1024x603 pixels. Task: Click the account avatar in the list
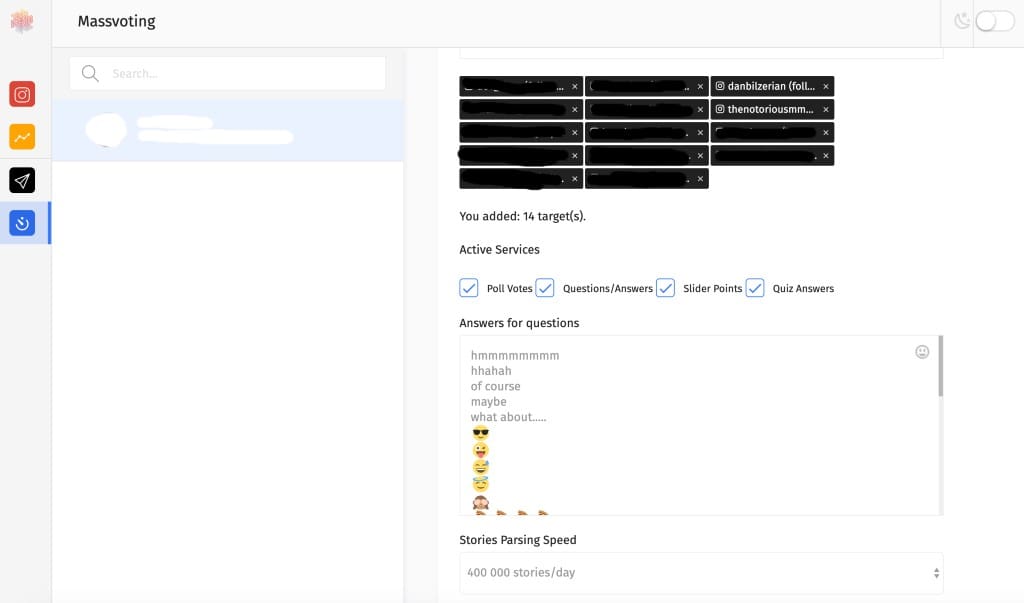106,130
